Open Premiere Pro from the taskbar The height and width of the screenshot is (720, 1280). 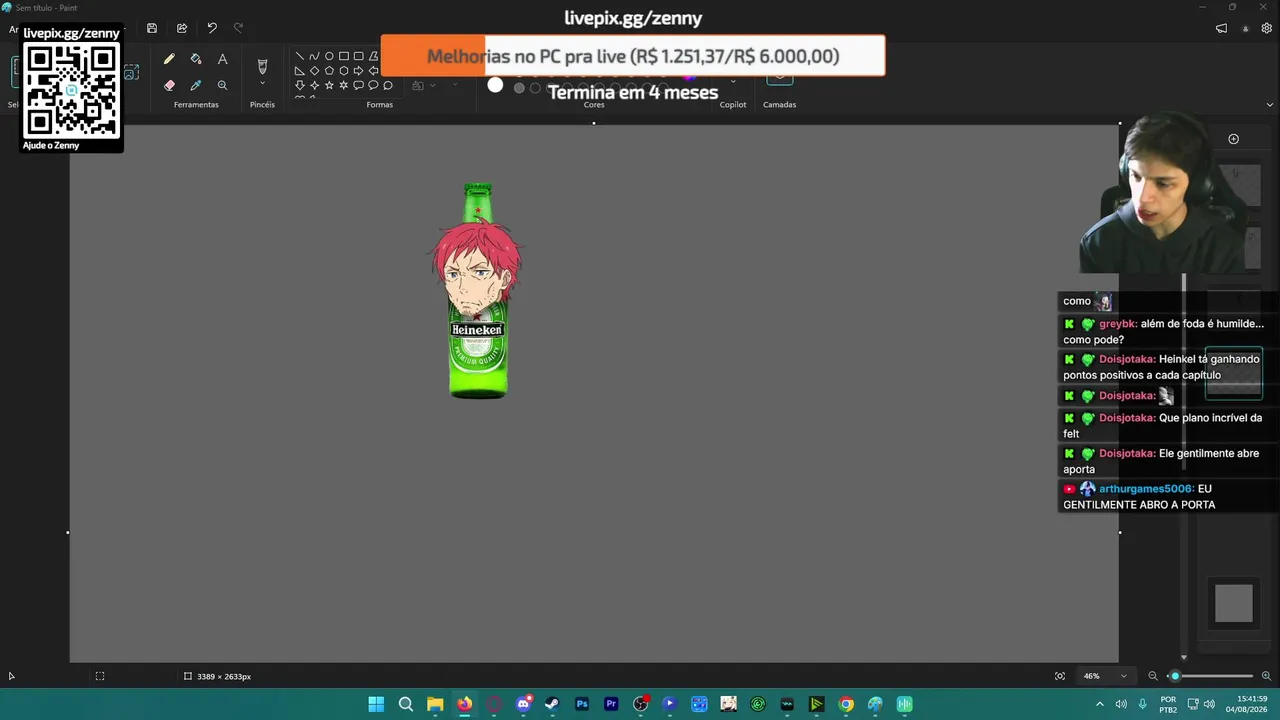click(x=611, y=704)
